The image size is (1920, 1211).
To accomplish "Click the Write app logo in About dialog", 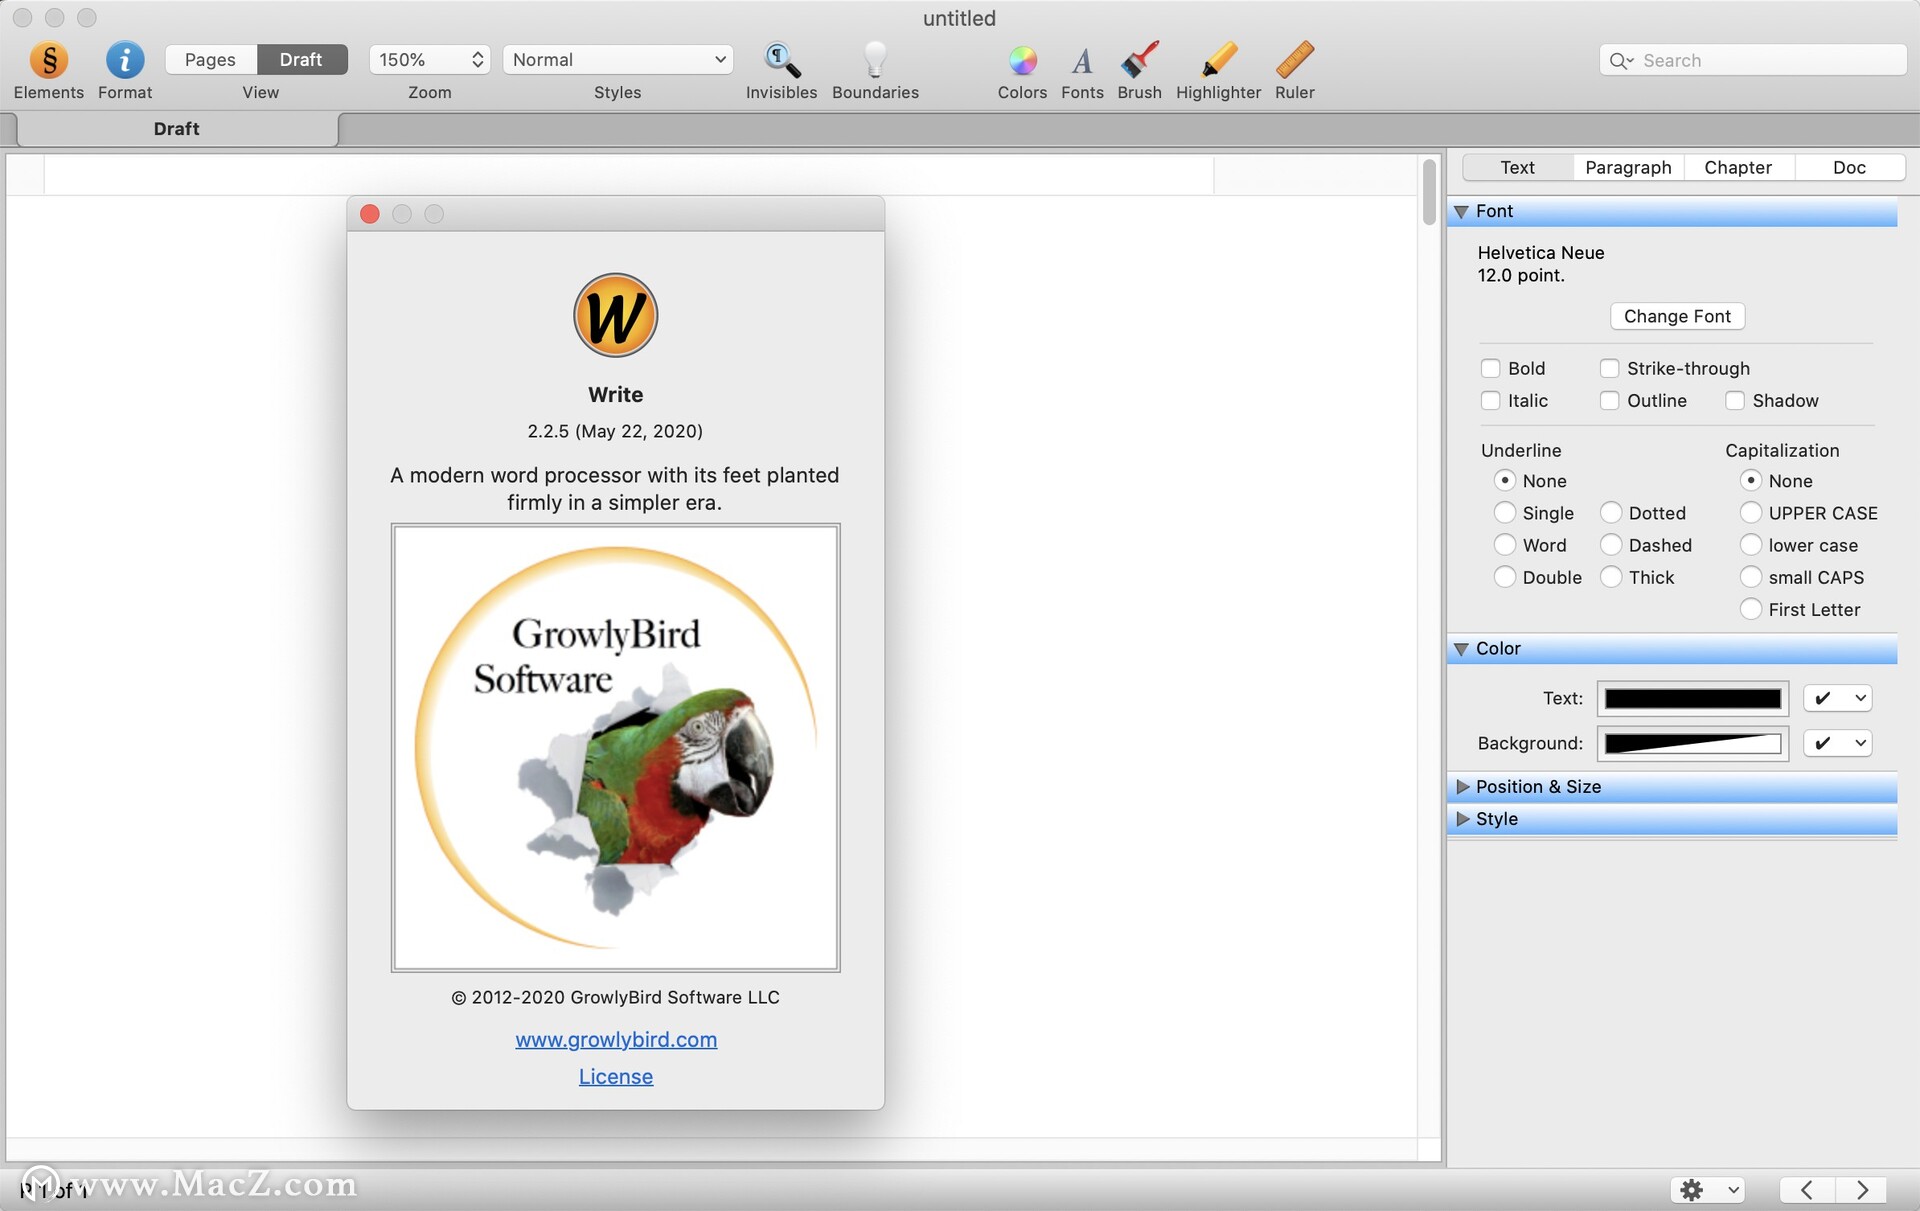I will 615,315.
